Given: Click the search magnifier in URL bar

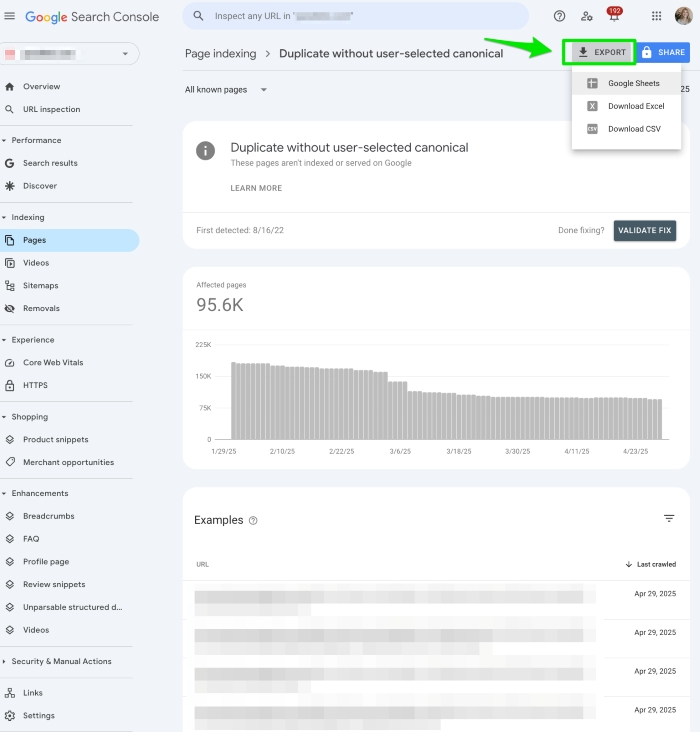Looking at the screenshot, I should [x=198, y=16].
